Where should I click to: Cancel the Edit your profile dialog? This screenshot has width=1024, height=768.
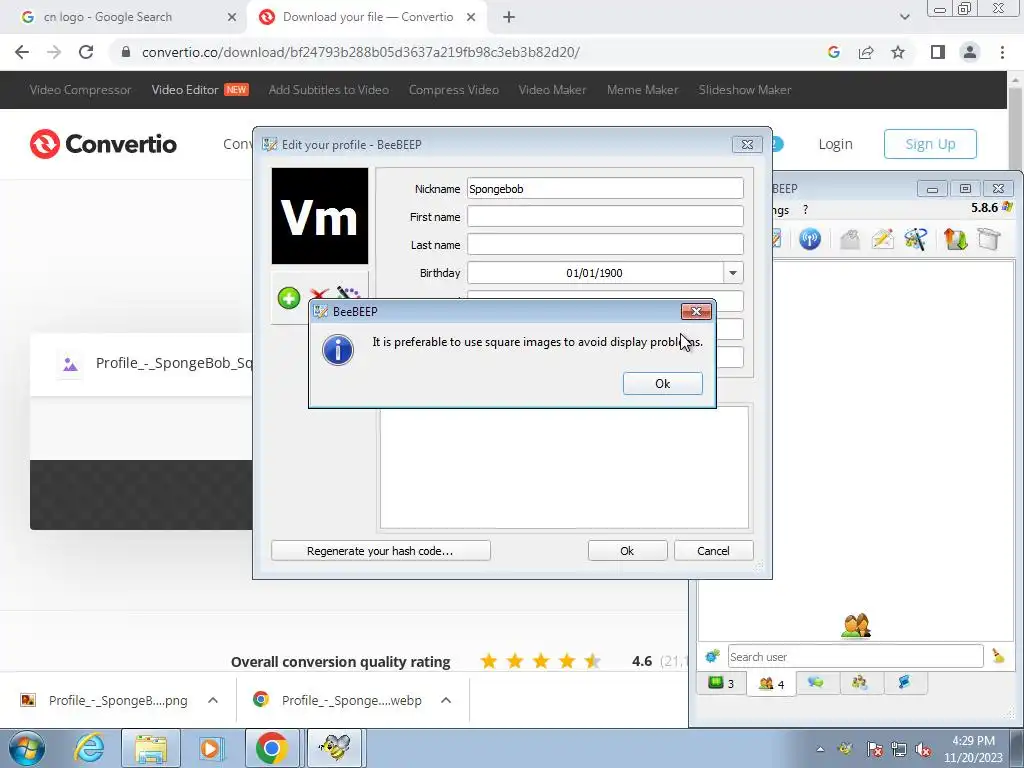tap(713, 551)
